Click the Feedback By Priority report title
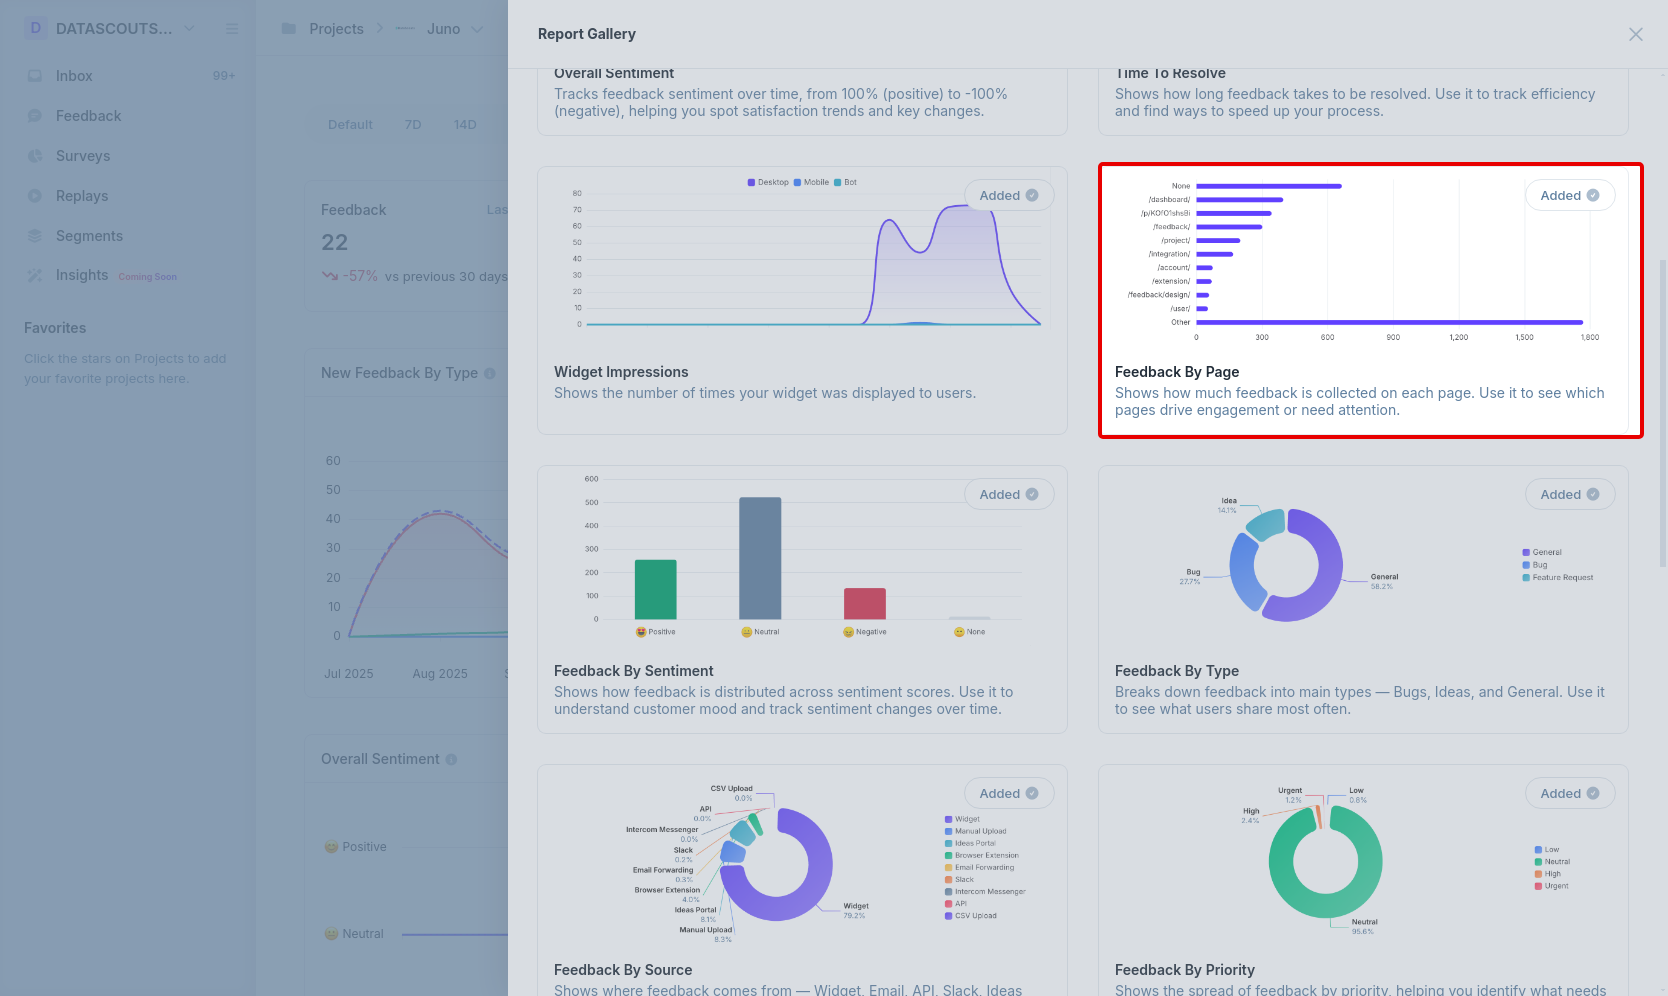This screenshot has height=996, width=1668. click(1185, 970)
